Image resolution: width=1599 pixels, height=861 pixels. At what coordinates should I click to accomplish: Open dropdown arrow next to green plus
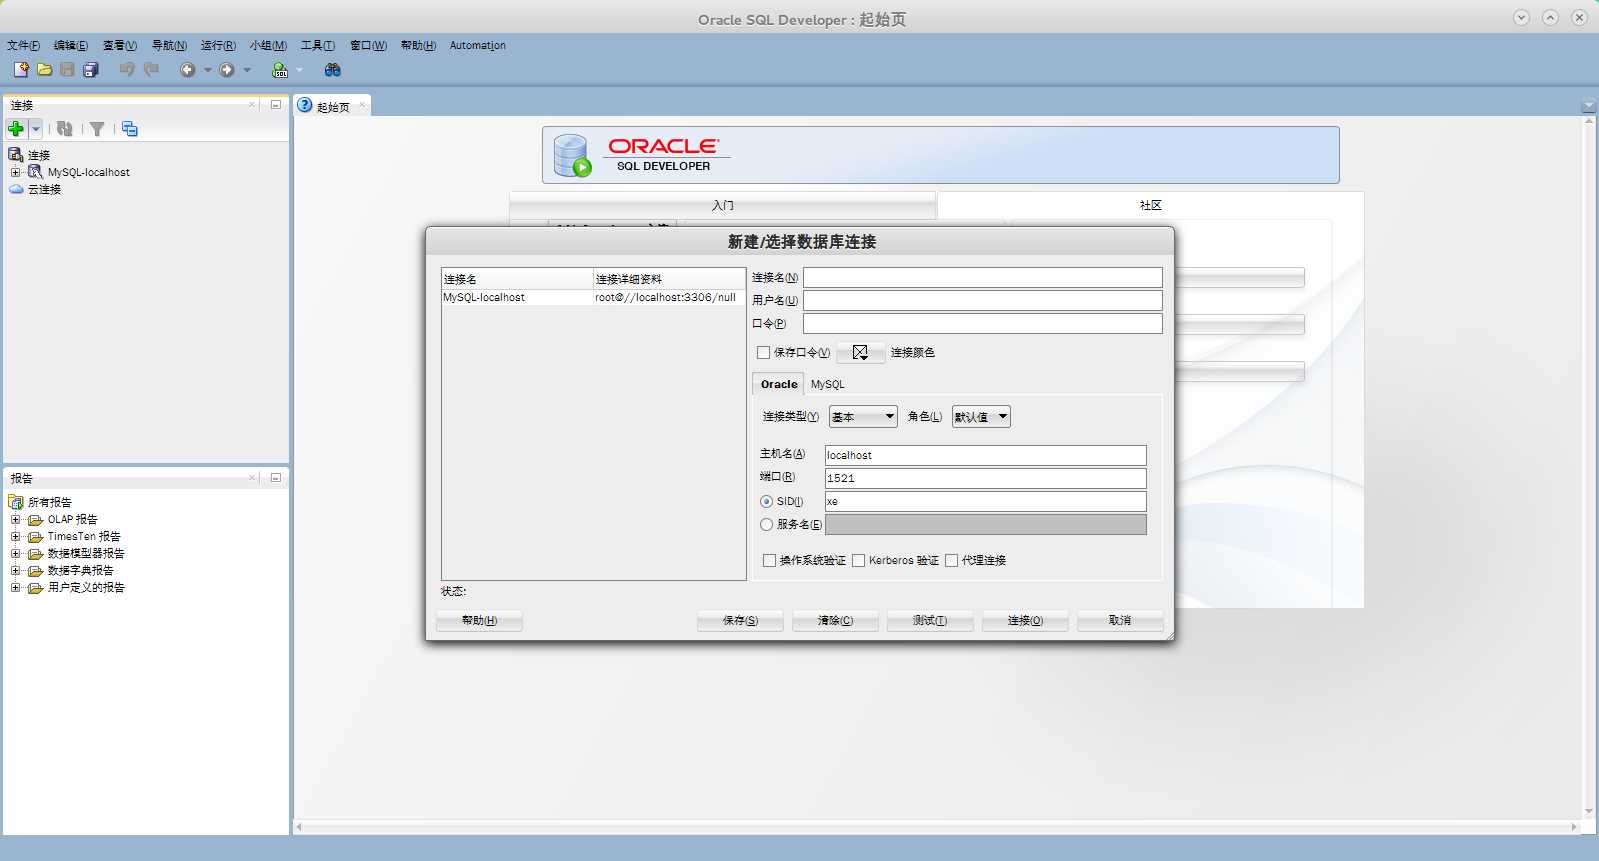35,129
